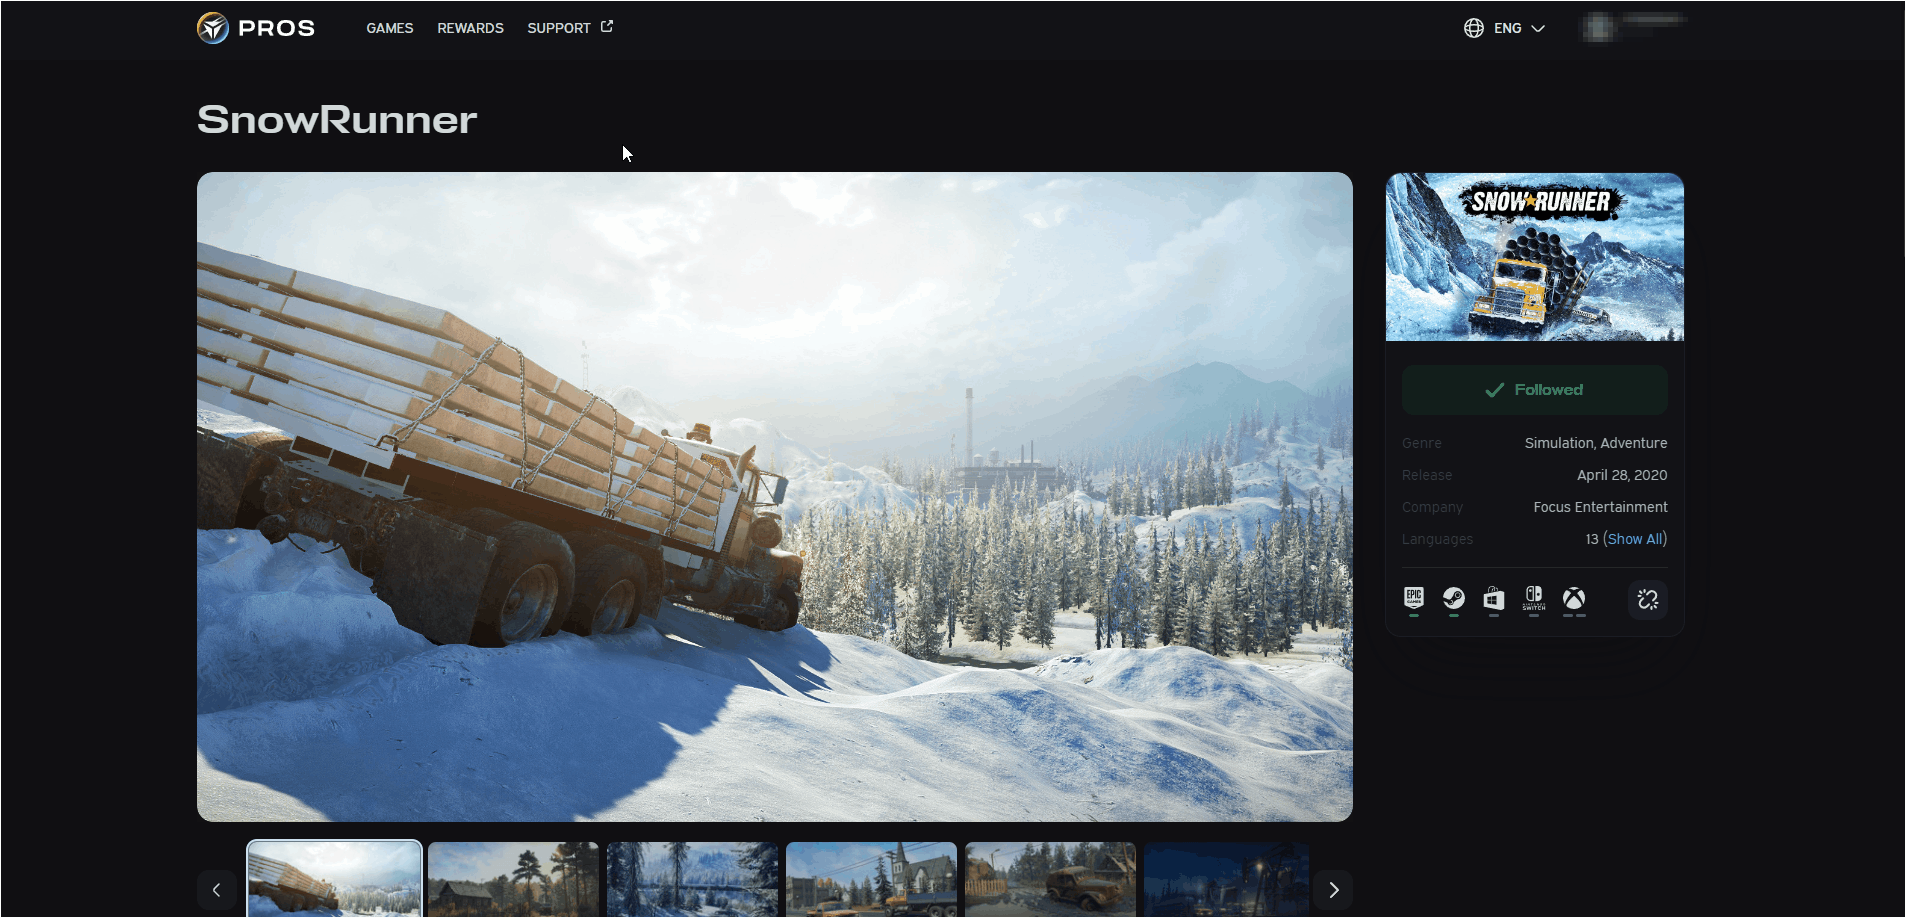This screenshot has width=1906, height=918.
Task: Click the PROS logo
Action: tap(255, 27)
